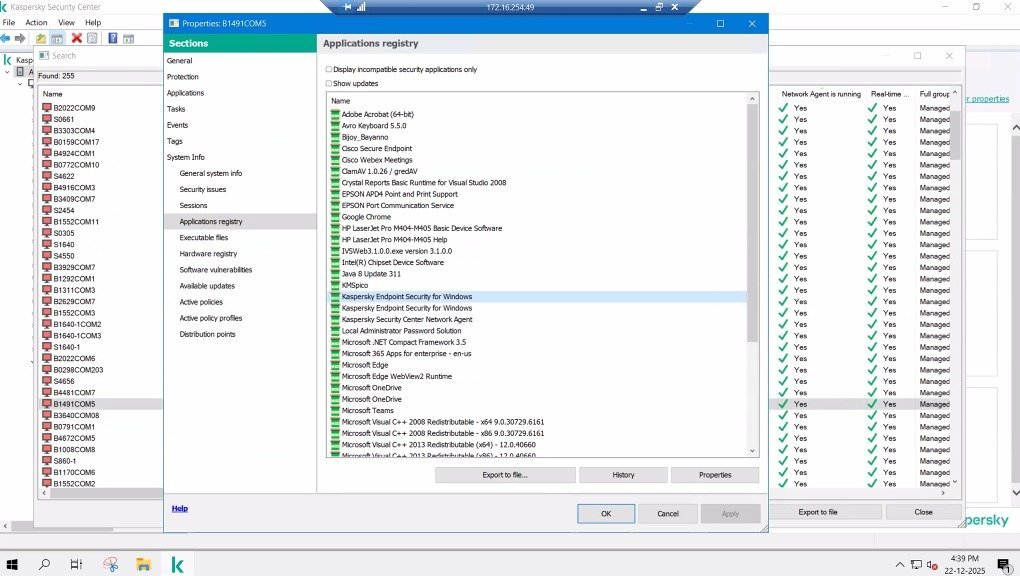Click the Properties button below the list
Screen dimensions: 1020x576
715,475
